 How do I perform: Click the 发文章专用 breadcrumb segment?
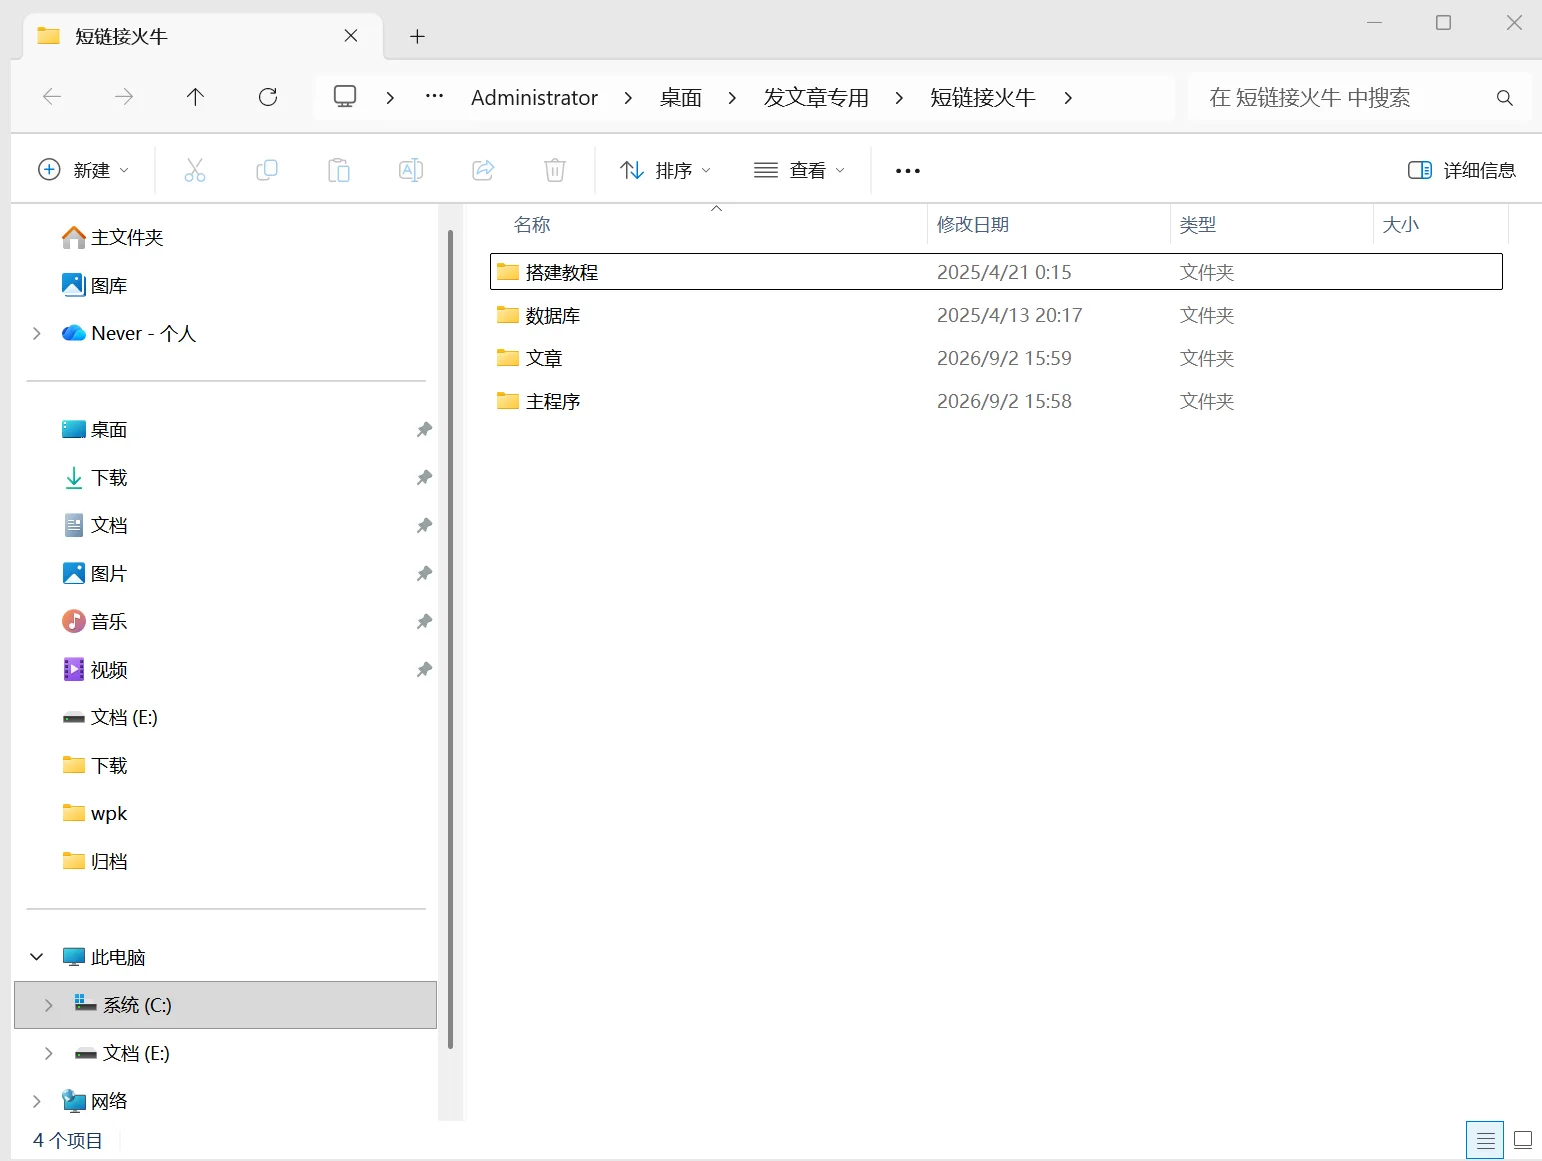point(816,98)
